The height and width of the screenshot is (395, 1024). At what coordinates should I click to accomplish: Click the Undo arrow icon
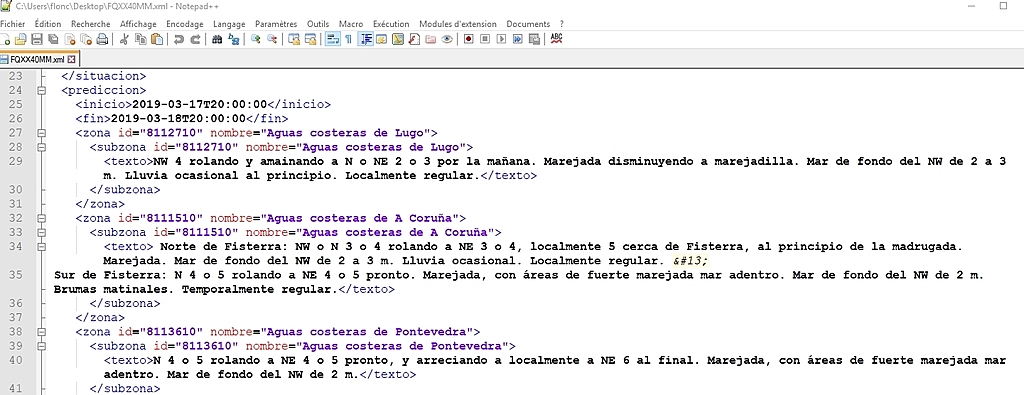(178, 39)
